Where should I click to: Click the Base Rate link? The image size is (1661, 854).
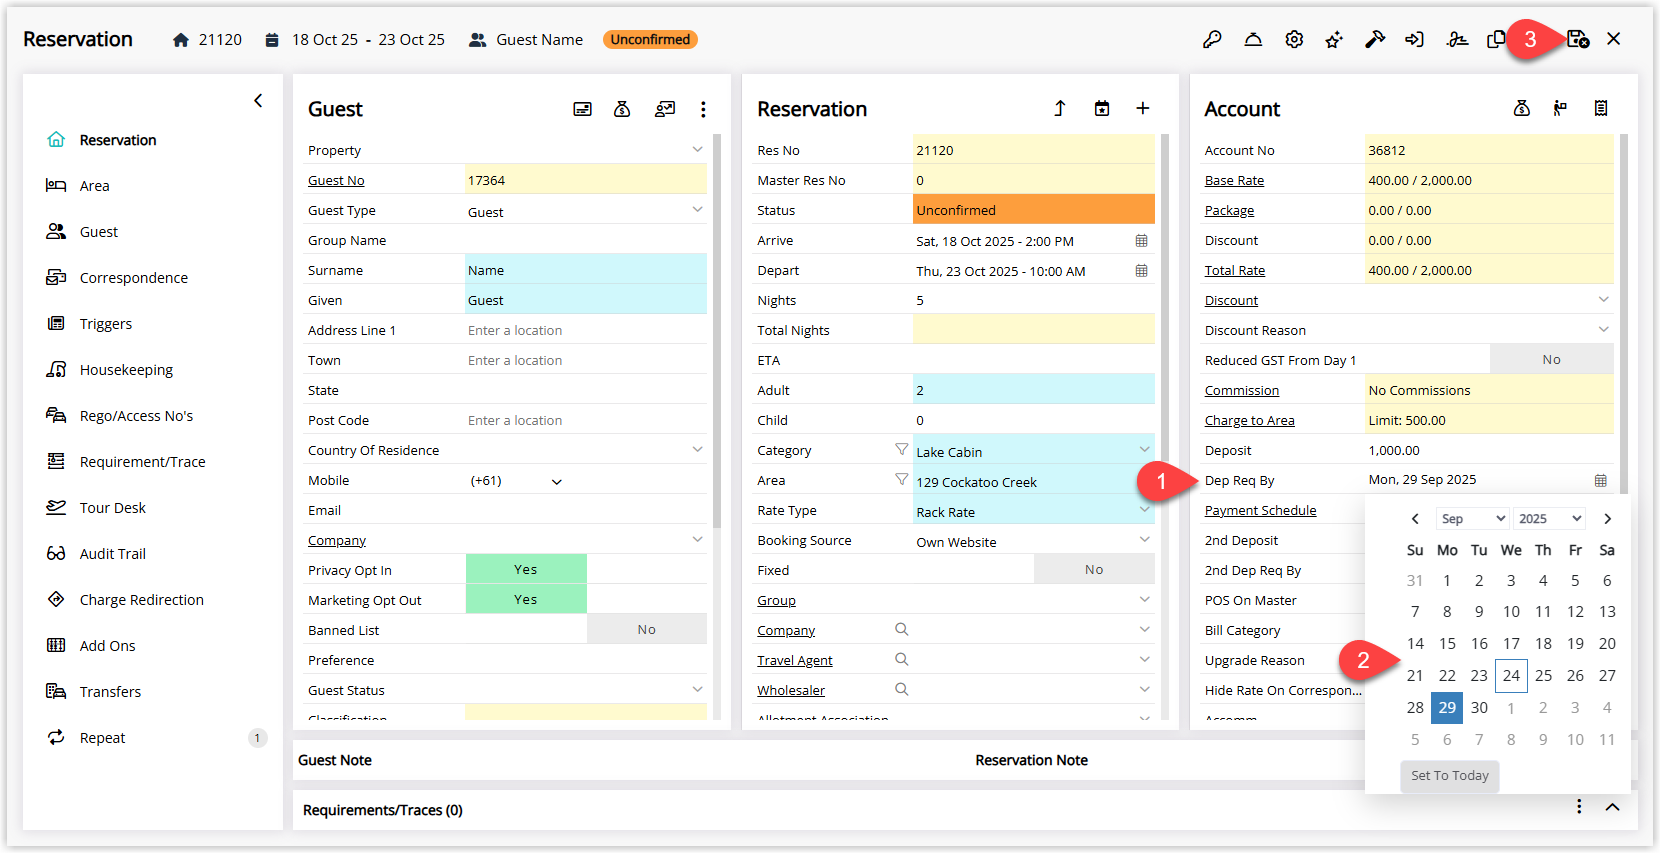(x=1234, y=181)
